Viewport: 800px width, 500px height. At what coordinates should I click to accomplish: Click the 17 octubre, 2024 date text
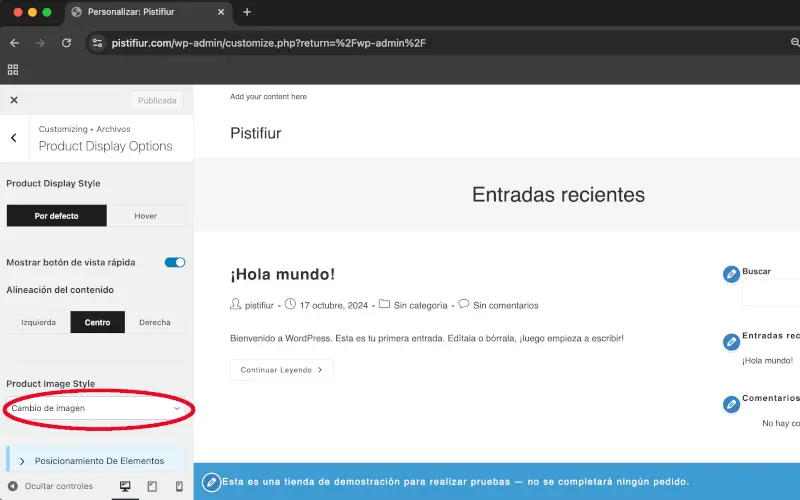click(x=334, y=306)
